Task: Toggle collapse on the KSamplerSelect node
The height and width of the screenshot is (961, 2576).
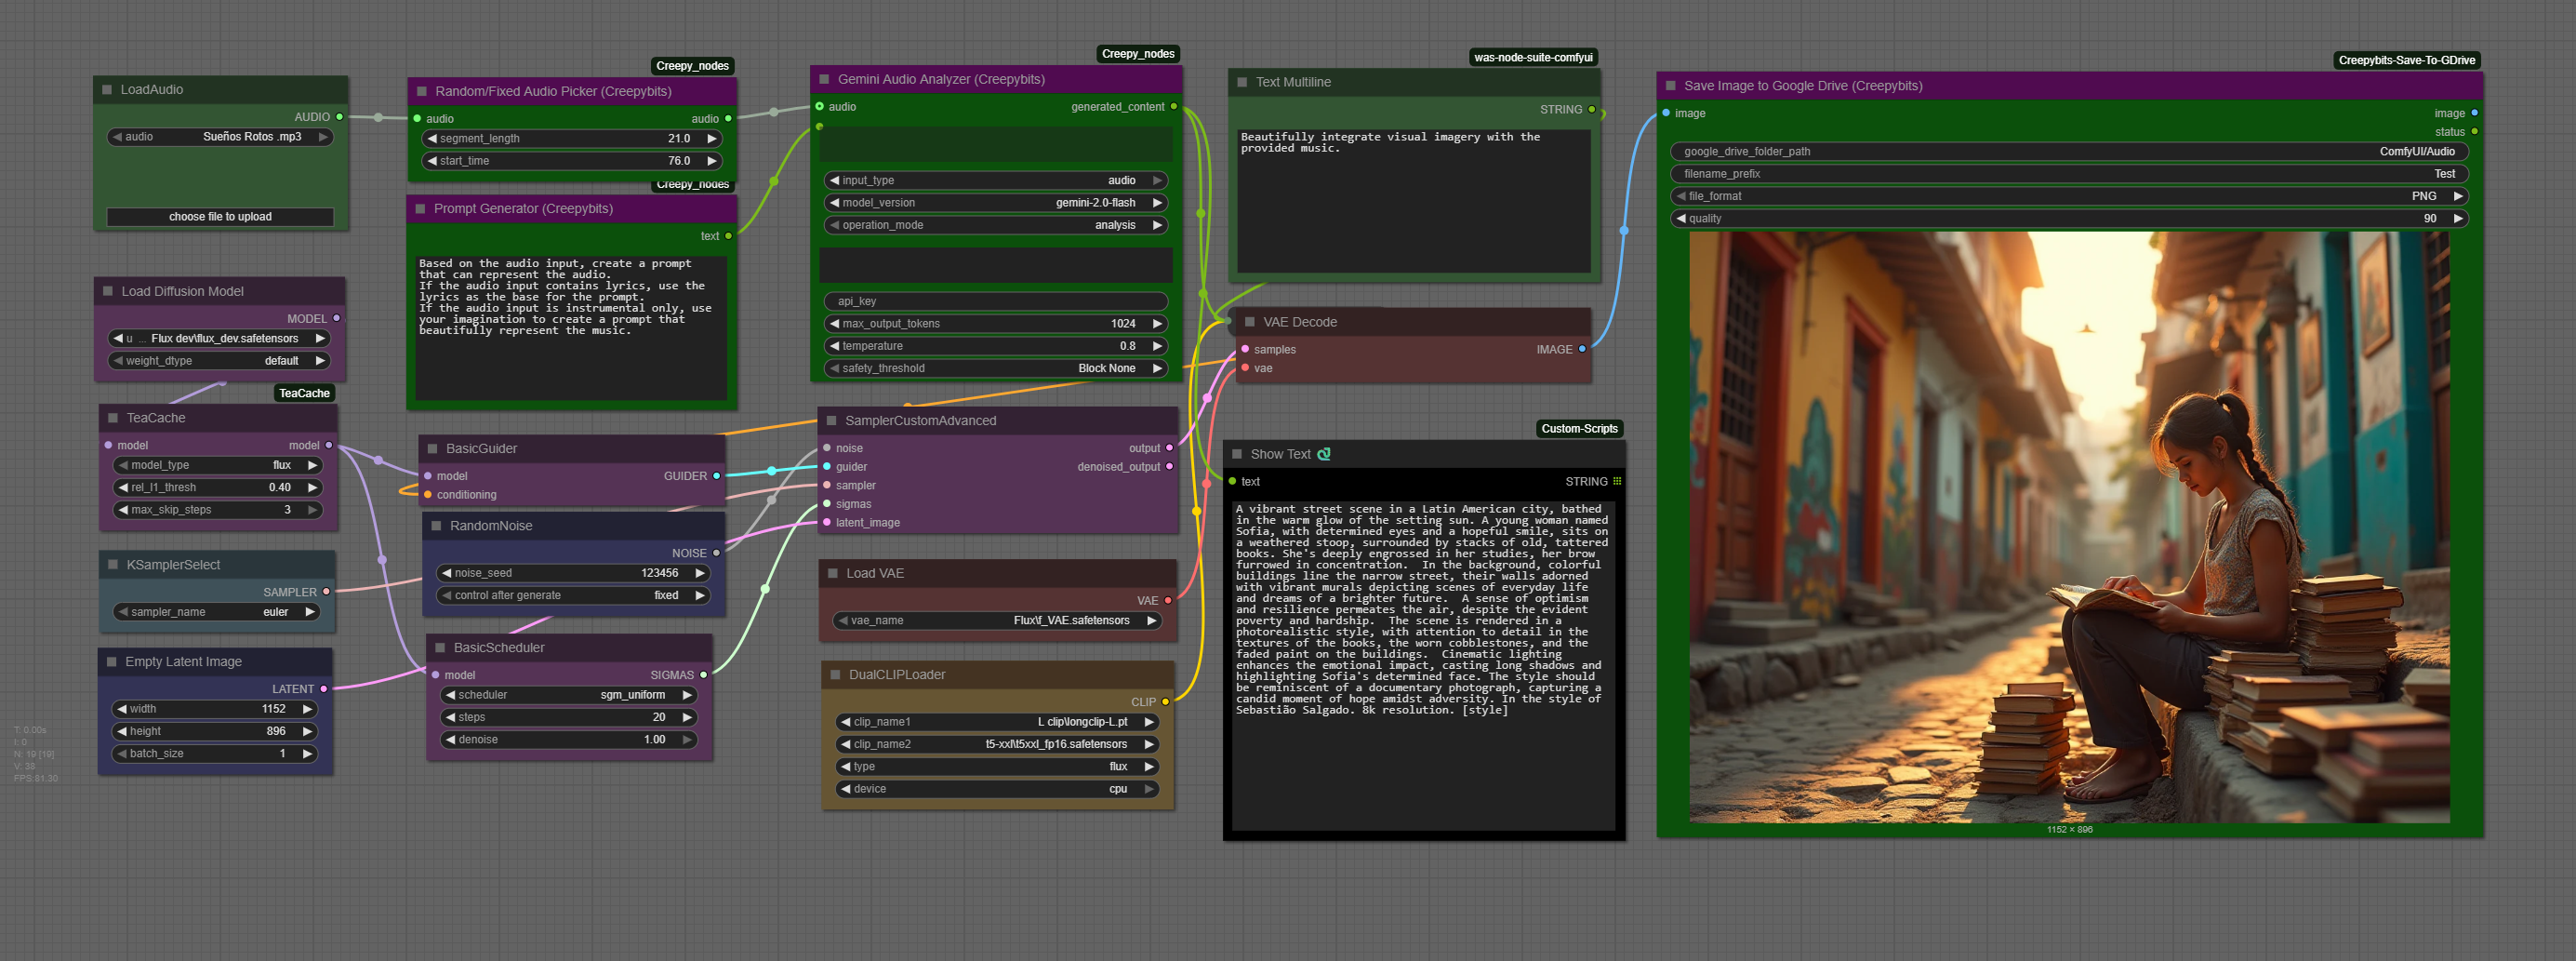Action: click(x=113, y=565)
